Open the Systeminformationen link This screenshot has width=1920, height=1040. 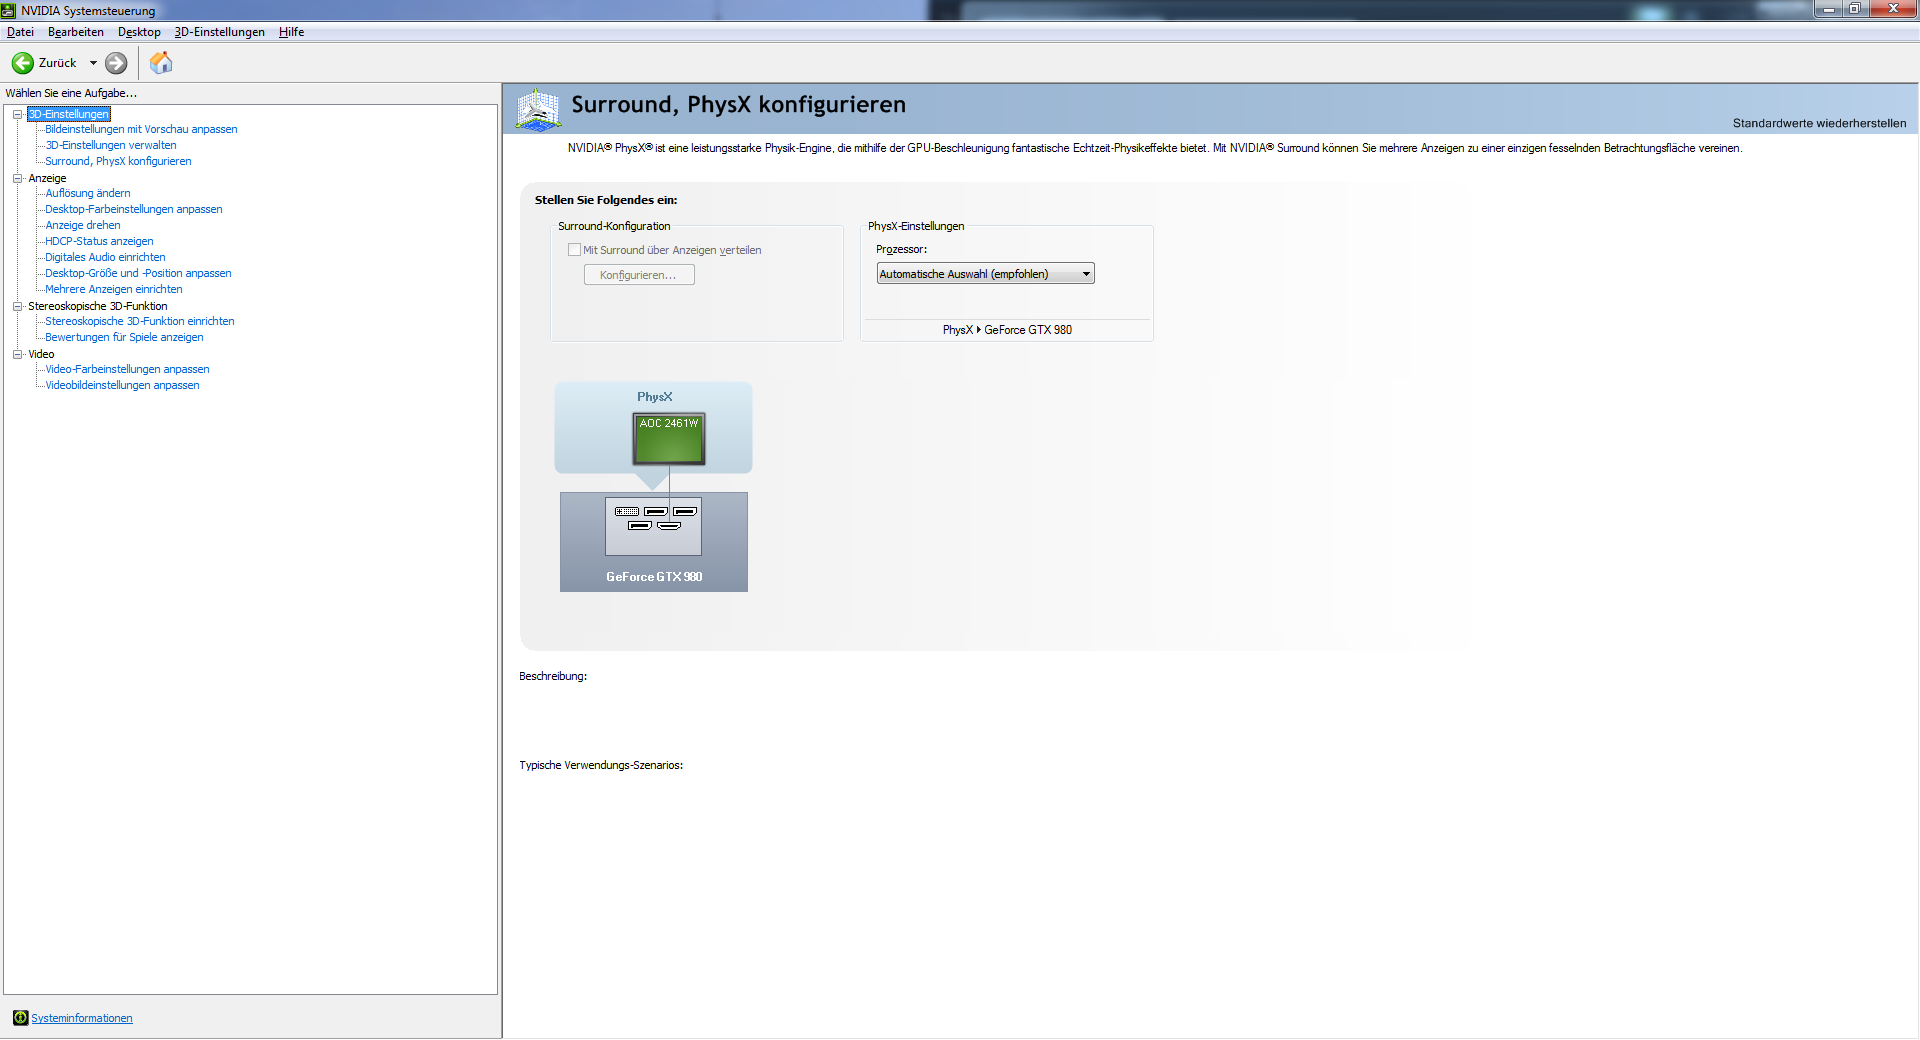tap(82, 1018)
